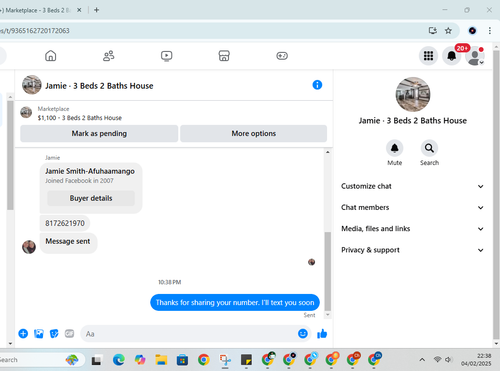Open the Marketplace storefront icon
Image resolution: width=500 pixels, height=371 pixels.
tap(224, 56)
